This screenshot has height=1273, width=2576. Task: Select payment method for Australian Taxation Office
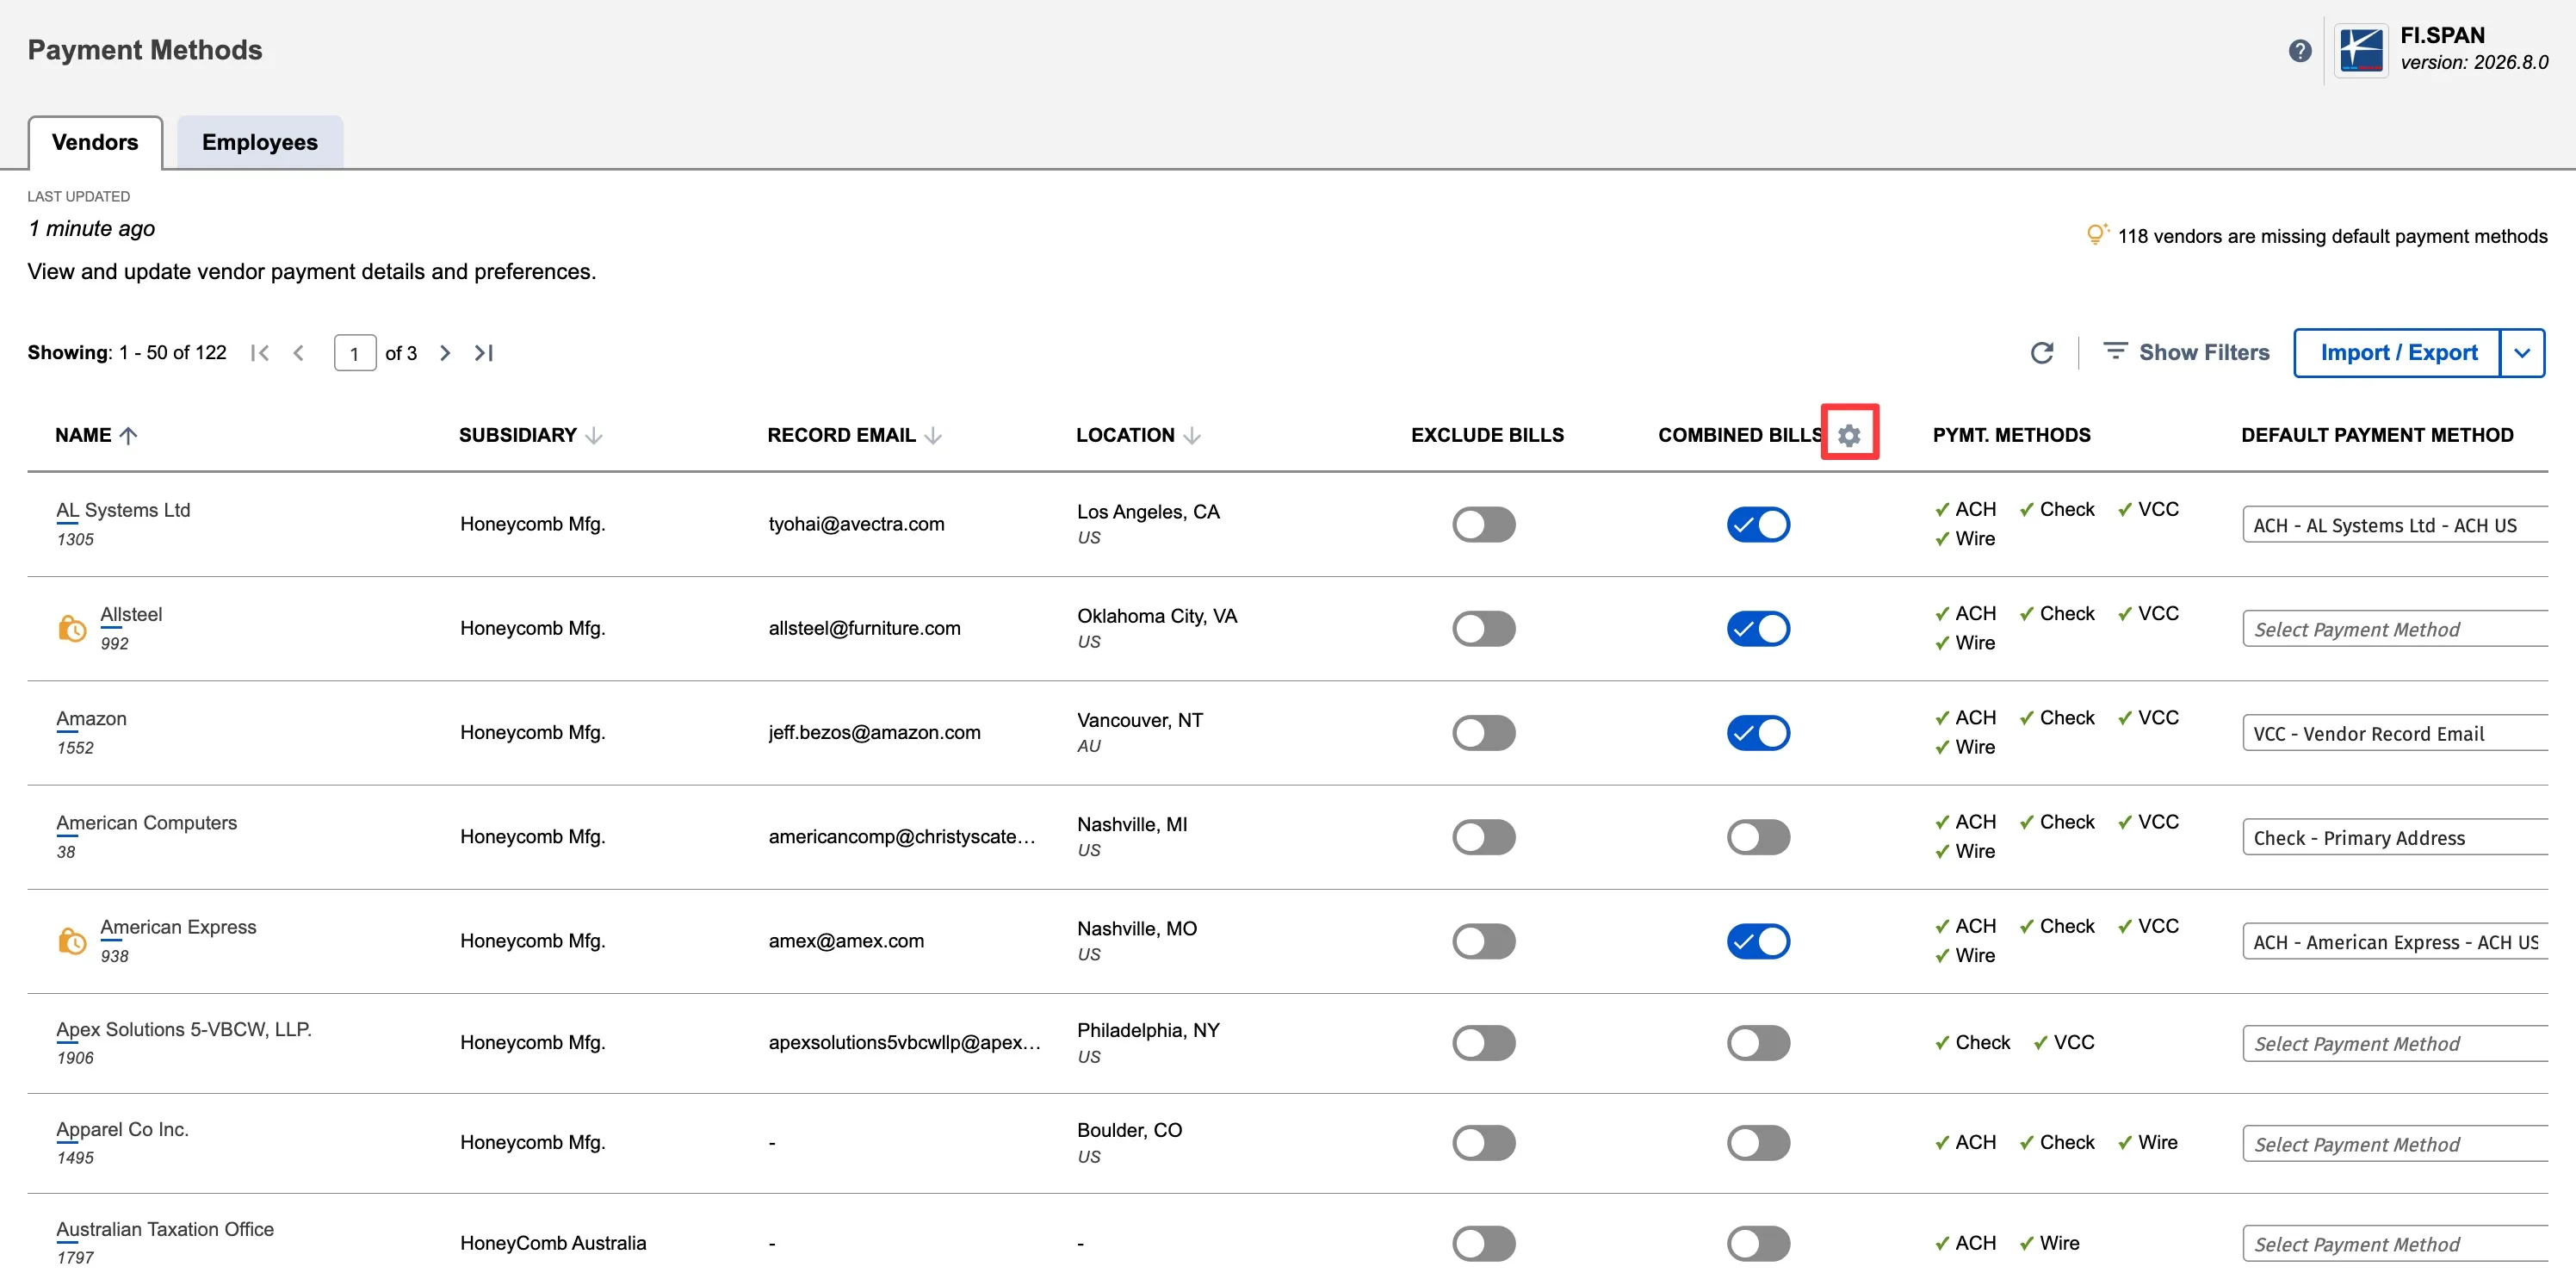click(2395, 1244)
